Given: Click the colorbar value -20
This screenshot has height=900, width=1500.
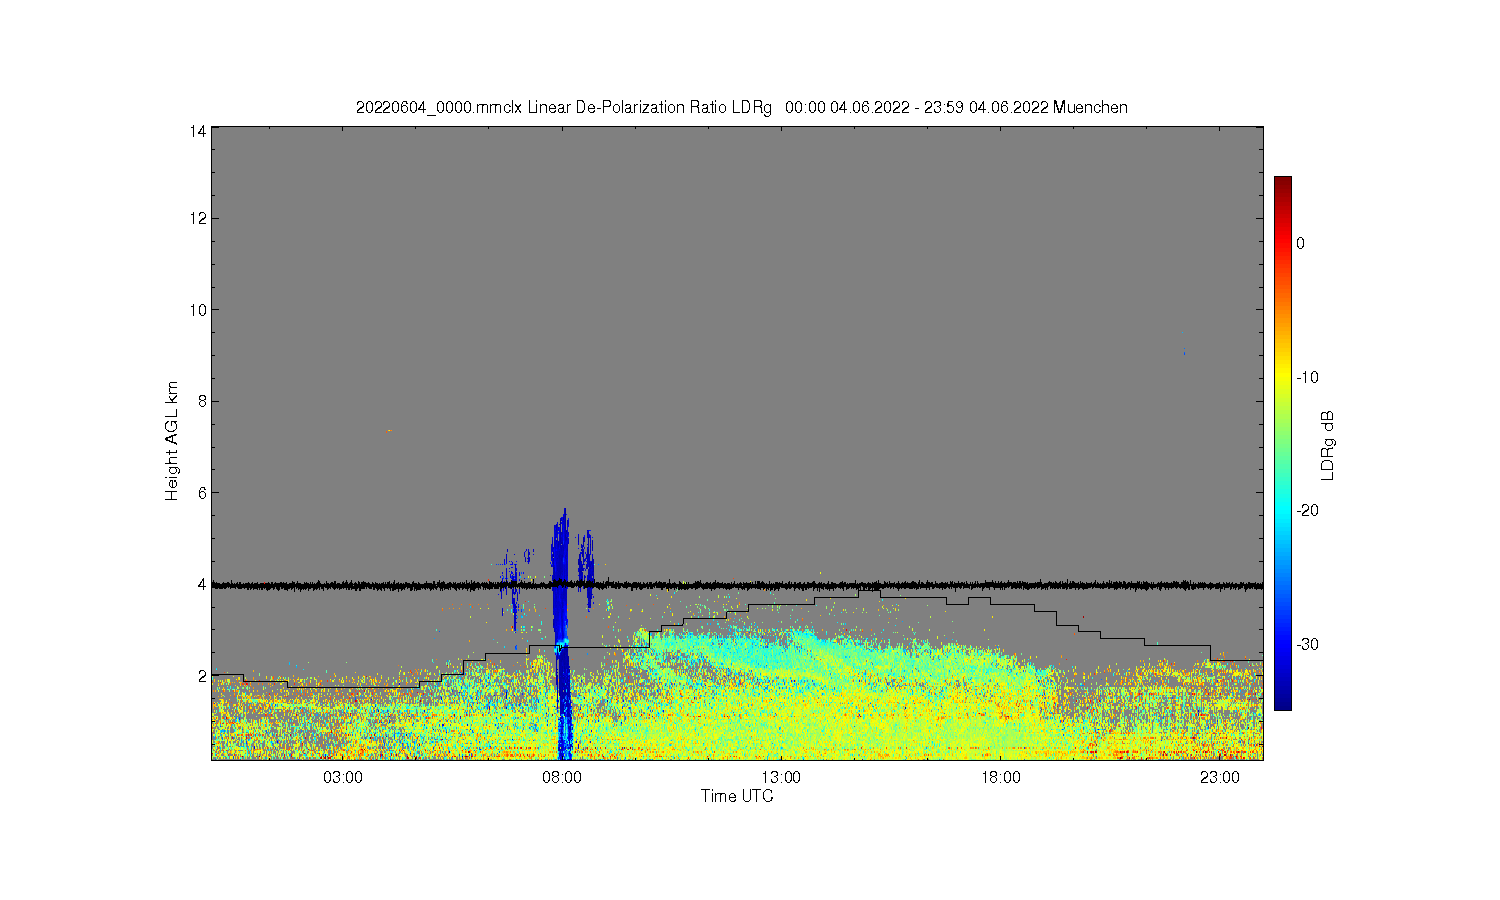Looking at the screenshot, I should (x=1307, y=510).
